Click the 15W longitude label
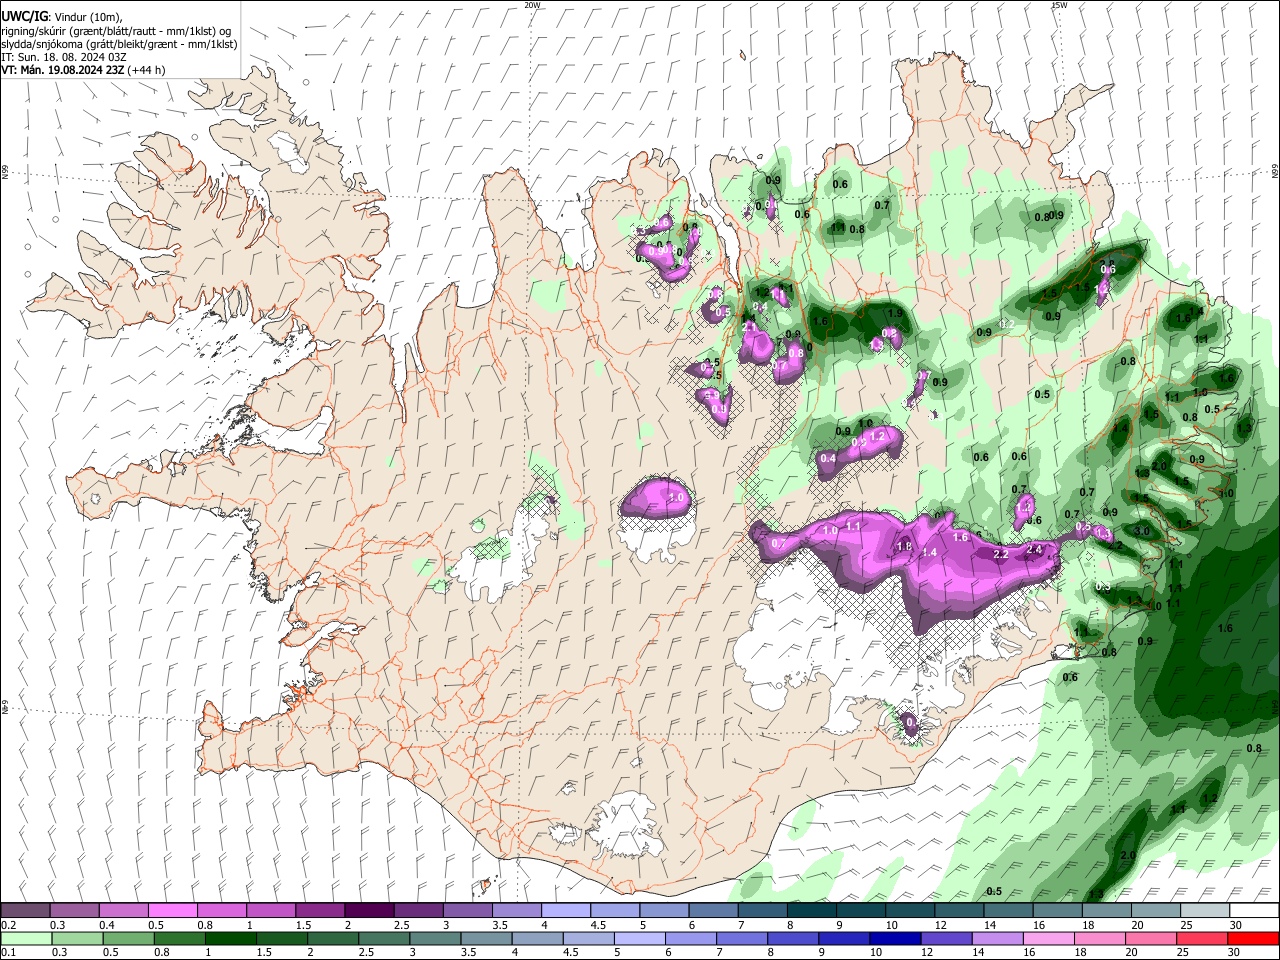1280x960 pixels. click(1059, 5)
